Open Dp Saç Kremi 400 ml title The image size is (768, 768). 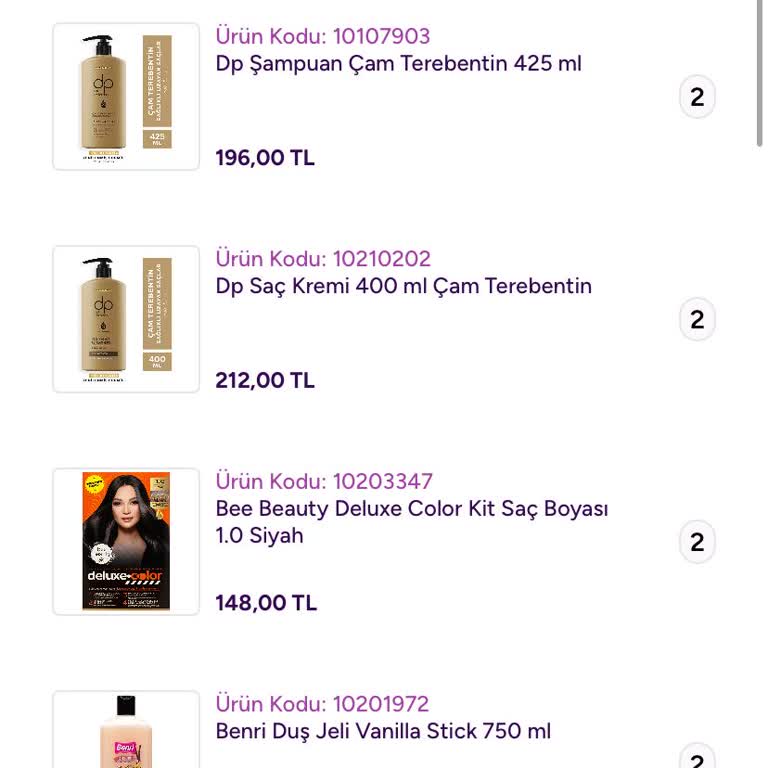click(x=403, y=286)
